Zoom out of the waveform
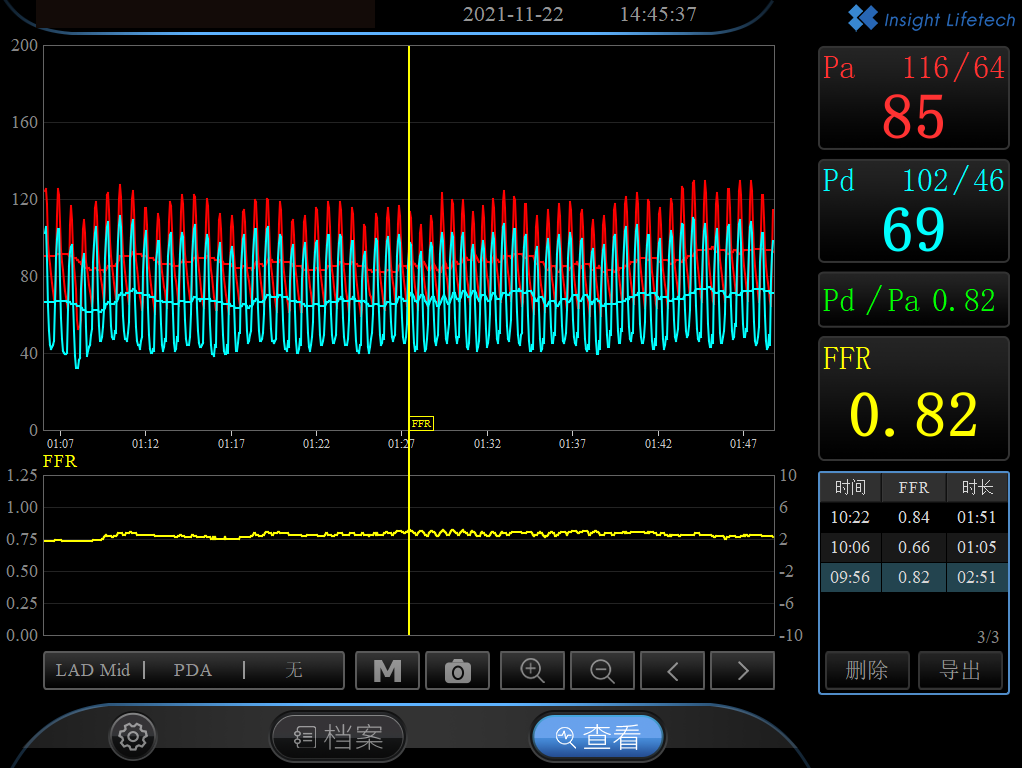 point(602,671)
